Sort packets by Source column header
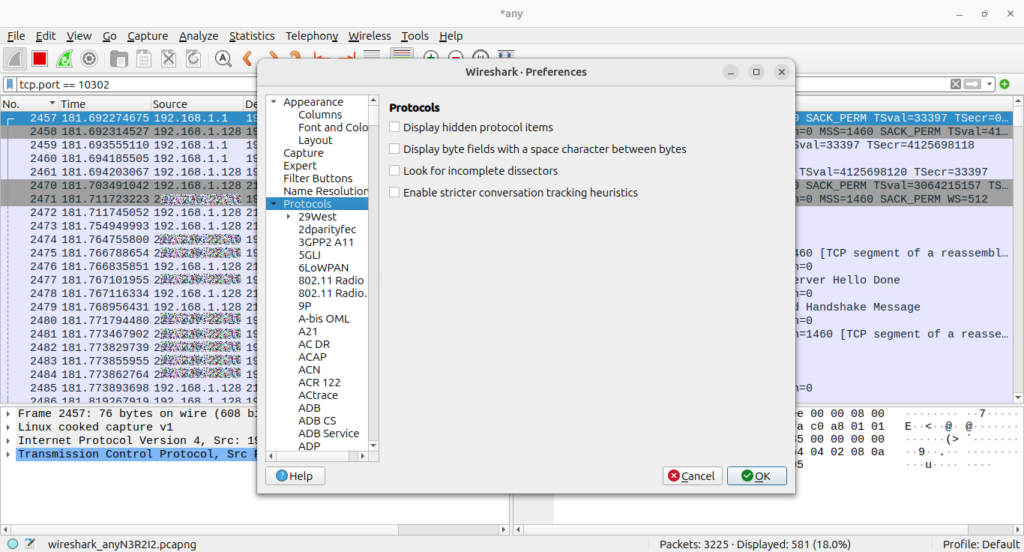This screenshot has height=552, width=1024. pyautogui.click(x=197, y=103)
